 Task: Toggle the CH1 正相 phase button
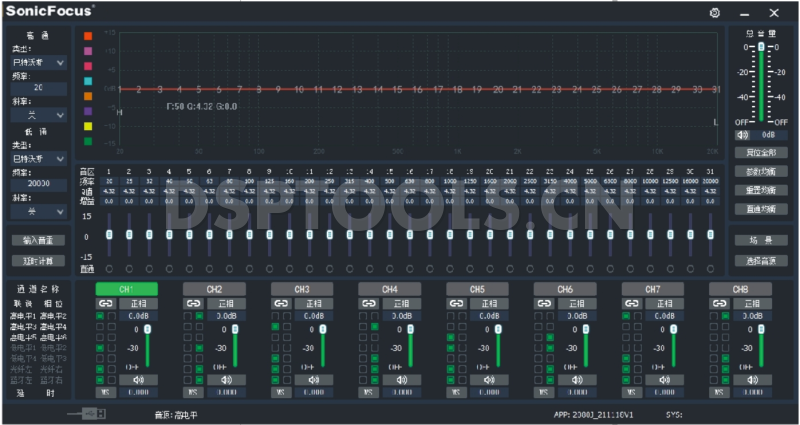click(139, 304)
